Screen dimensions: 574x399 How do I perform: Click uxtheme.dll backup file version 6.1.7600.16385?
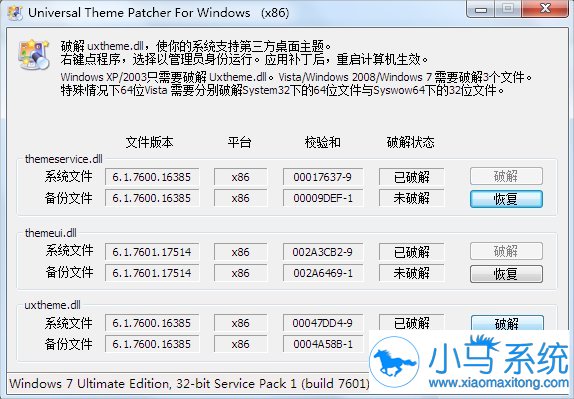(x=152, y=344)
